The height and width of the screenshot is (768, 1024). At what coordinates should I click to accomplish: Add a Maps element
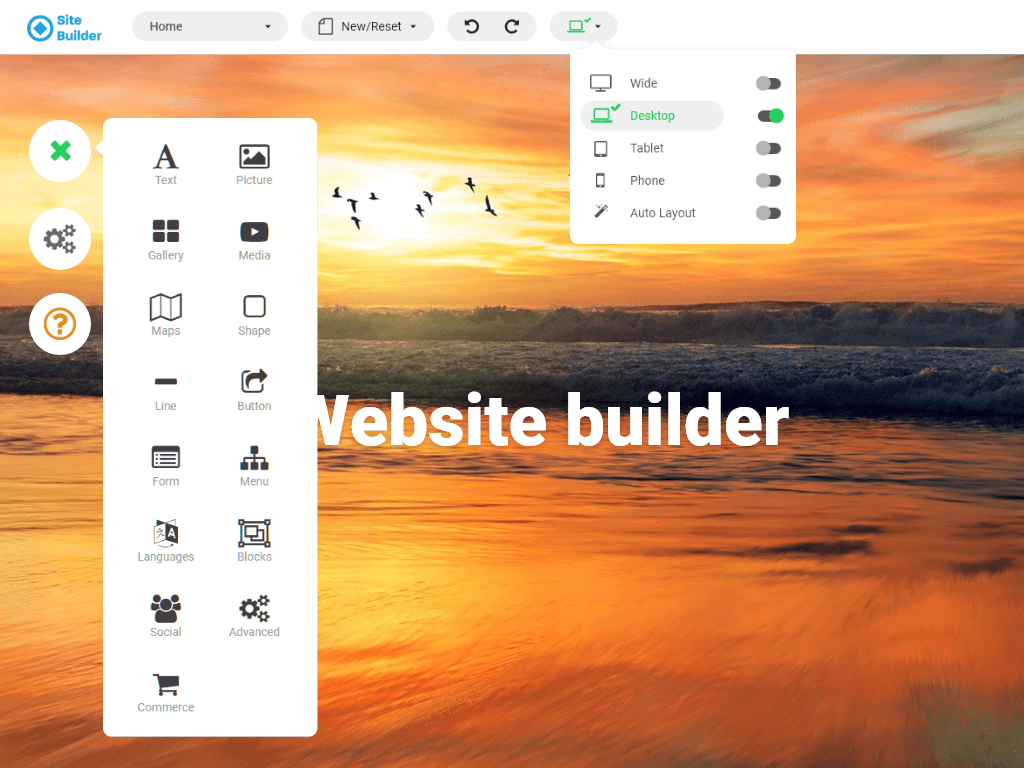(165, 315)
